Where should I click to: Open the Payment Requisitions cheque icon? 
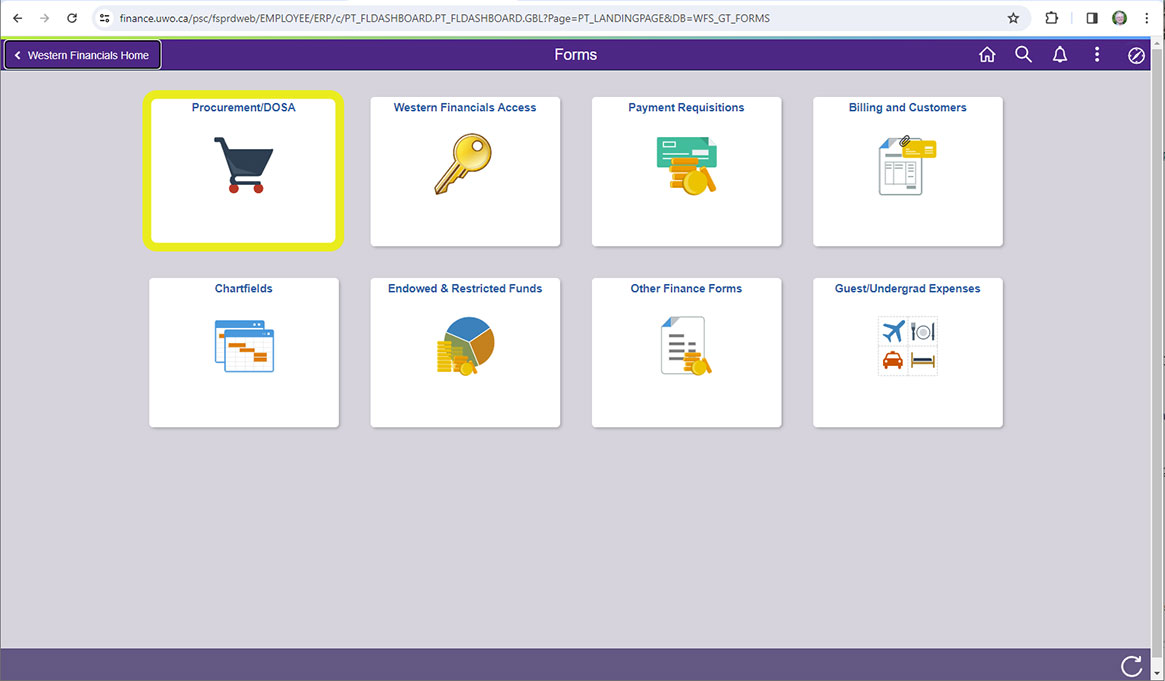(687, 166)
